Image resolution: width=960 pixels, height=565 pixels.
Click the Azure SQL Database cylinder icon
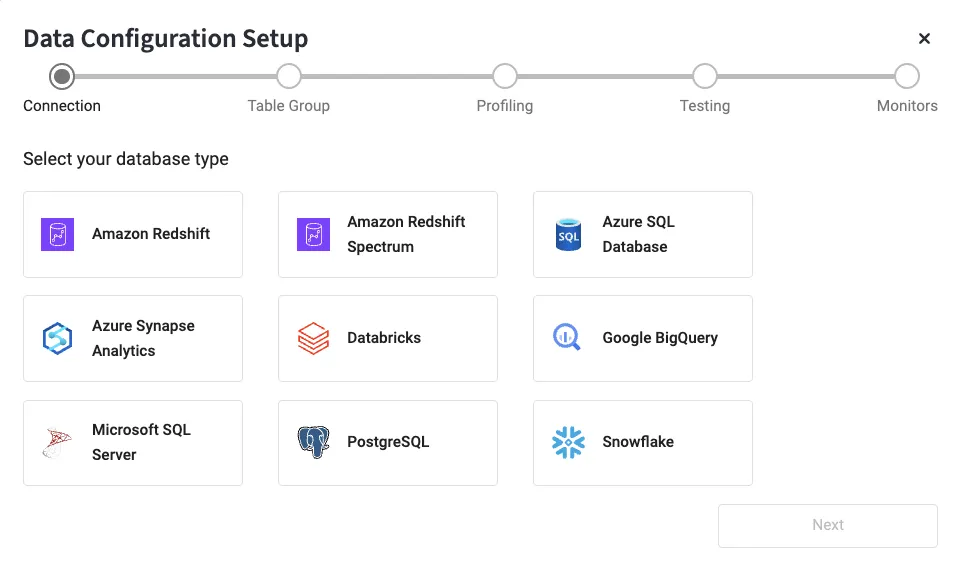point(568,235)
